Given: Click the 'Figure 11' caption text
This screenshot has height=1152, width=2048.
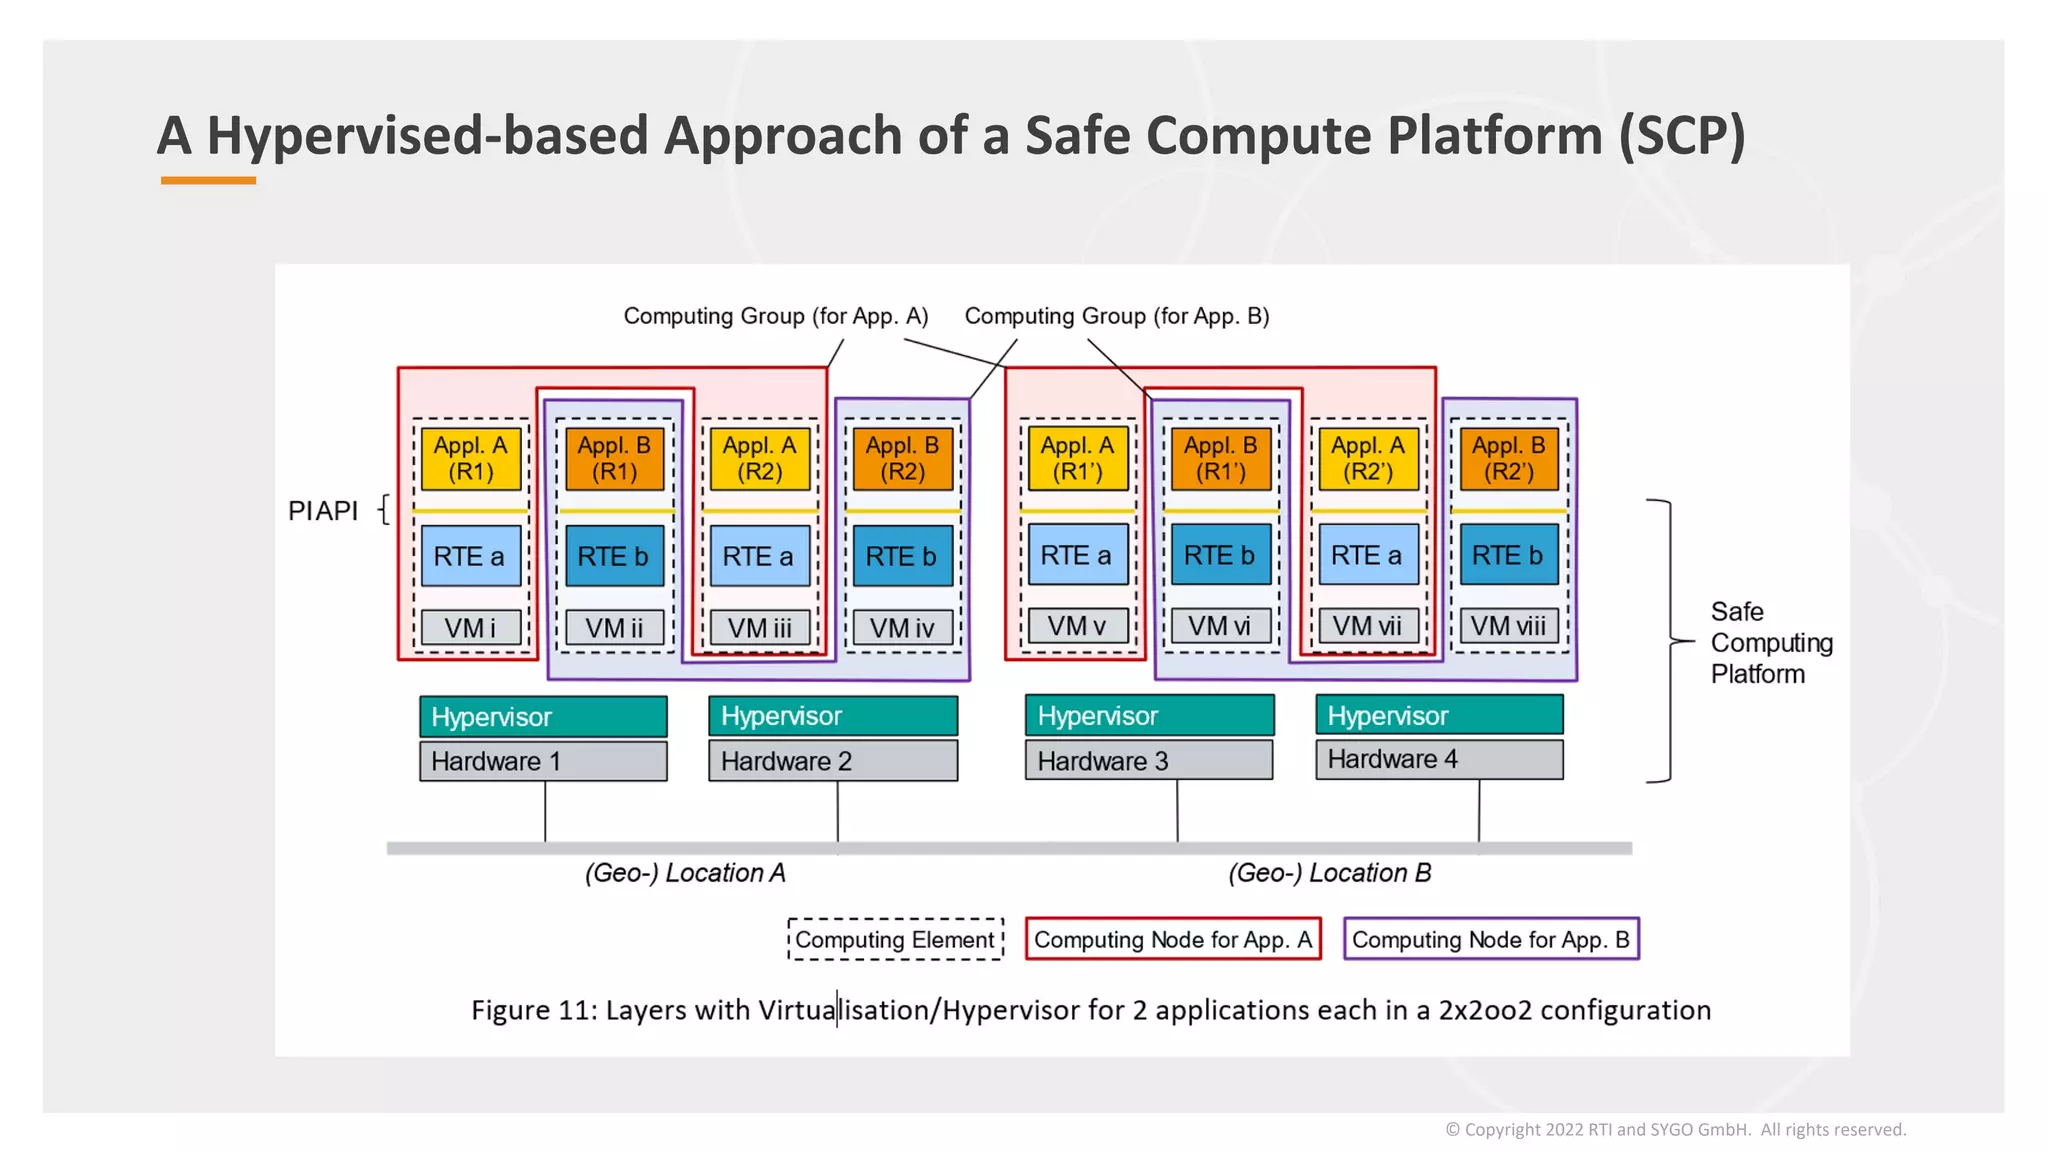Looking at the screenshot, I should click(x=1091, y=1010).
